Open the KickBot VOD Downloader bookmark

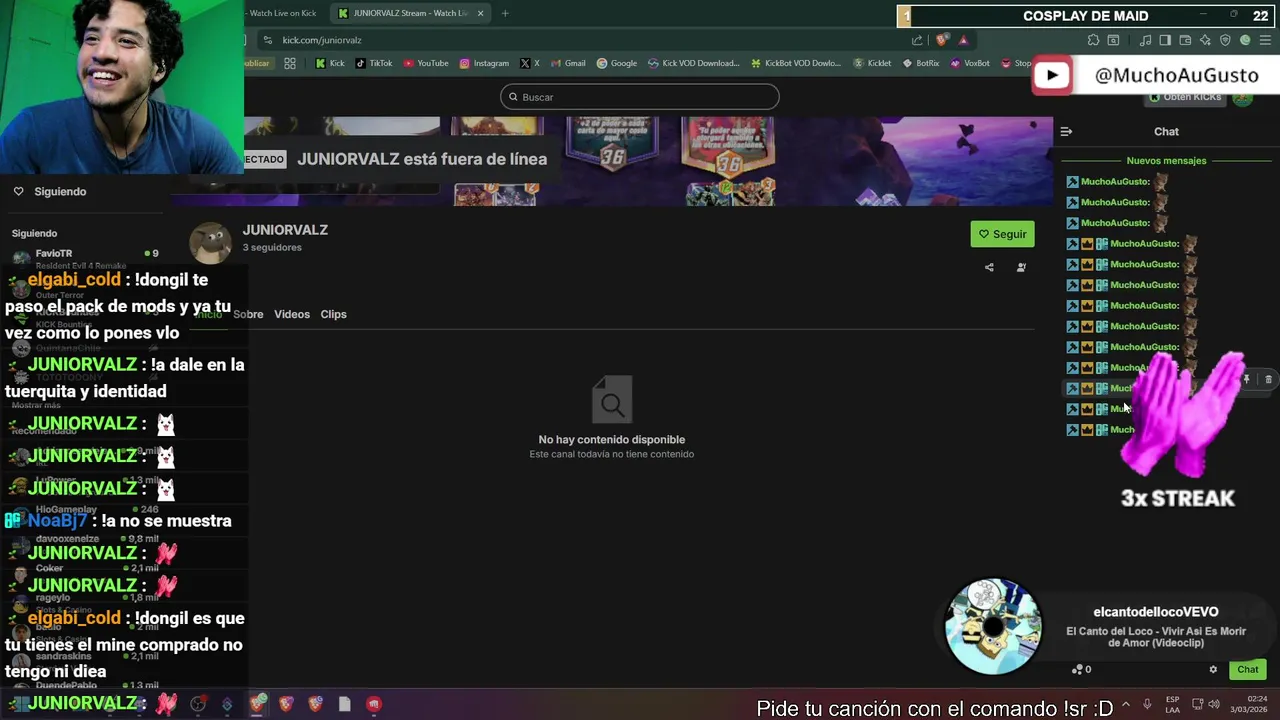tap(796, 63)
